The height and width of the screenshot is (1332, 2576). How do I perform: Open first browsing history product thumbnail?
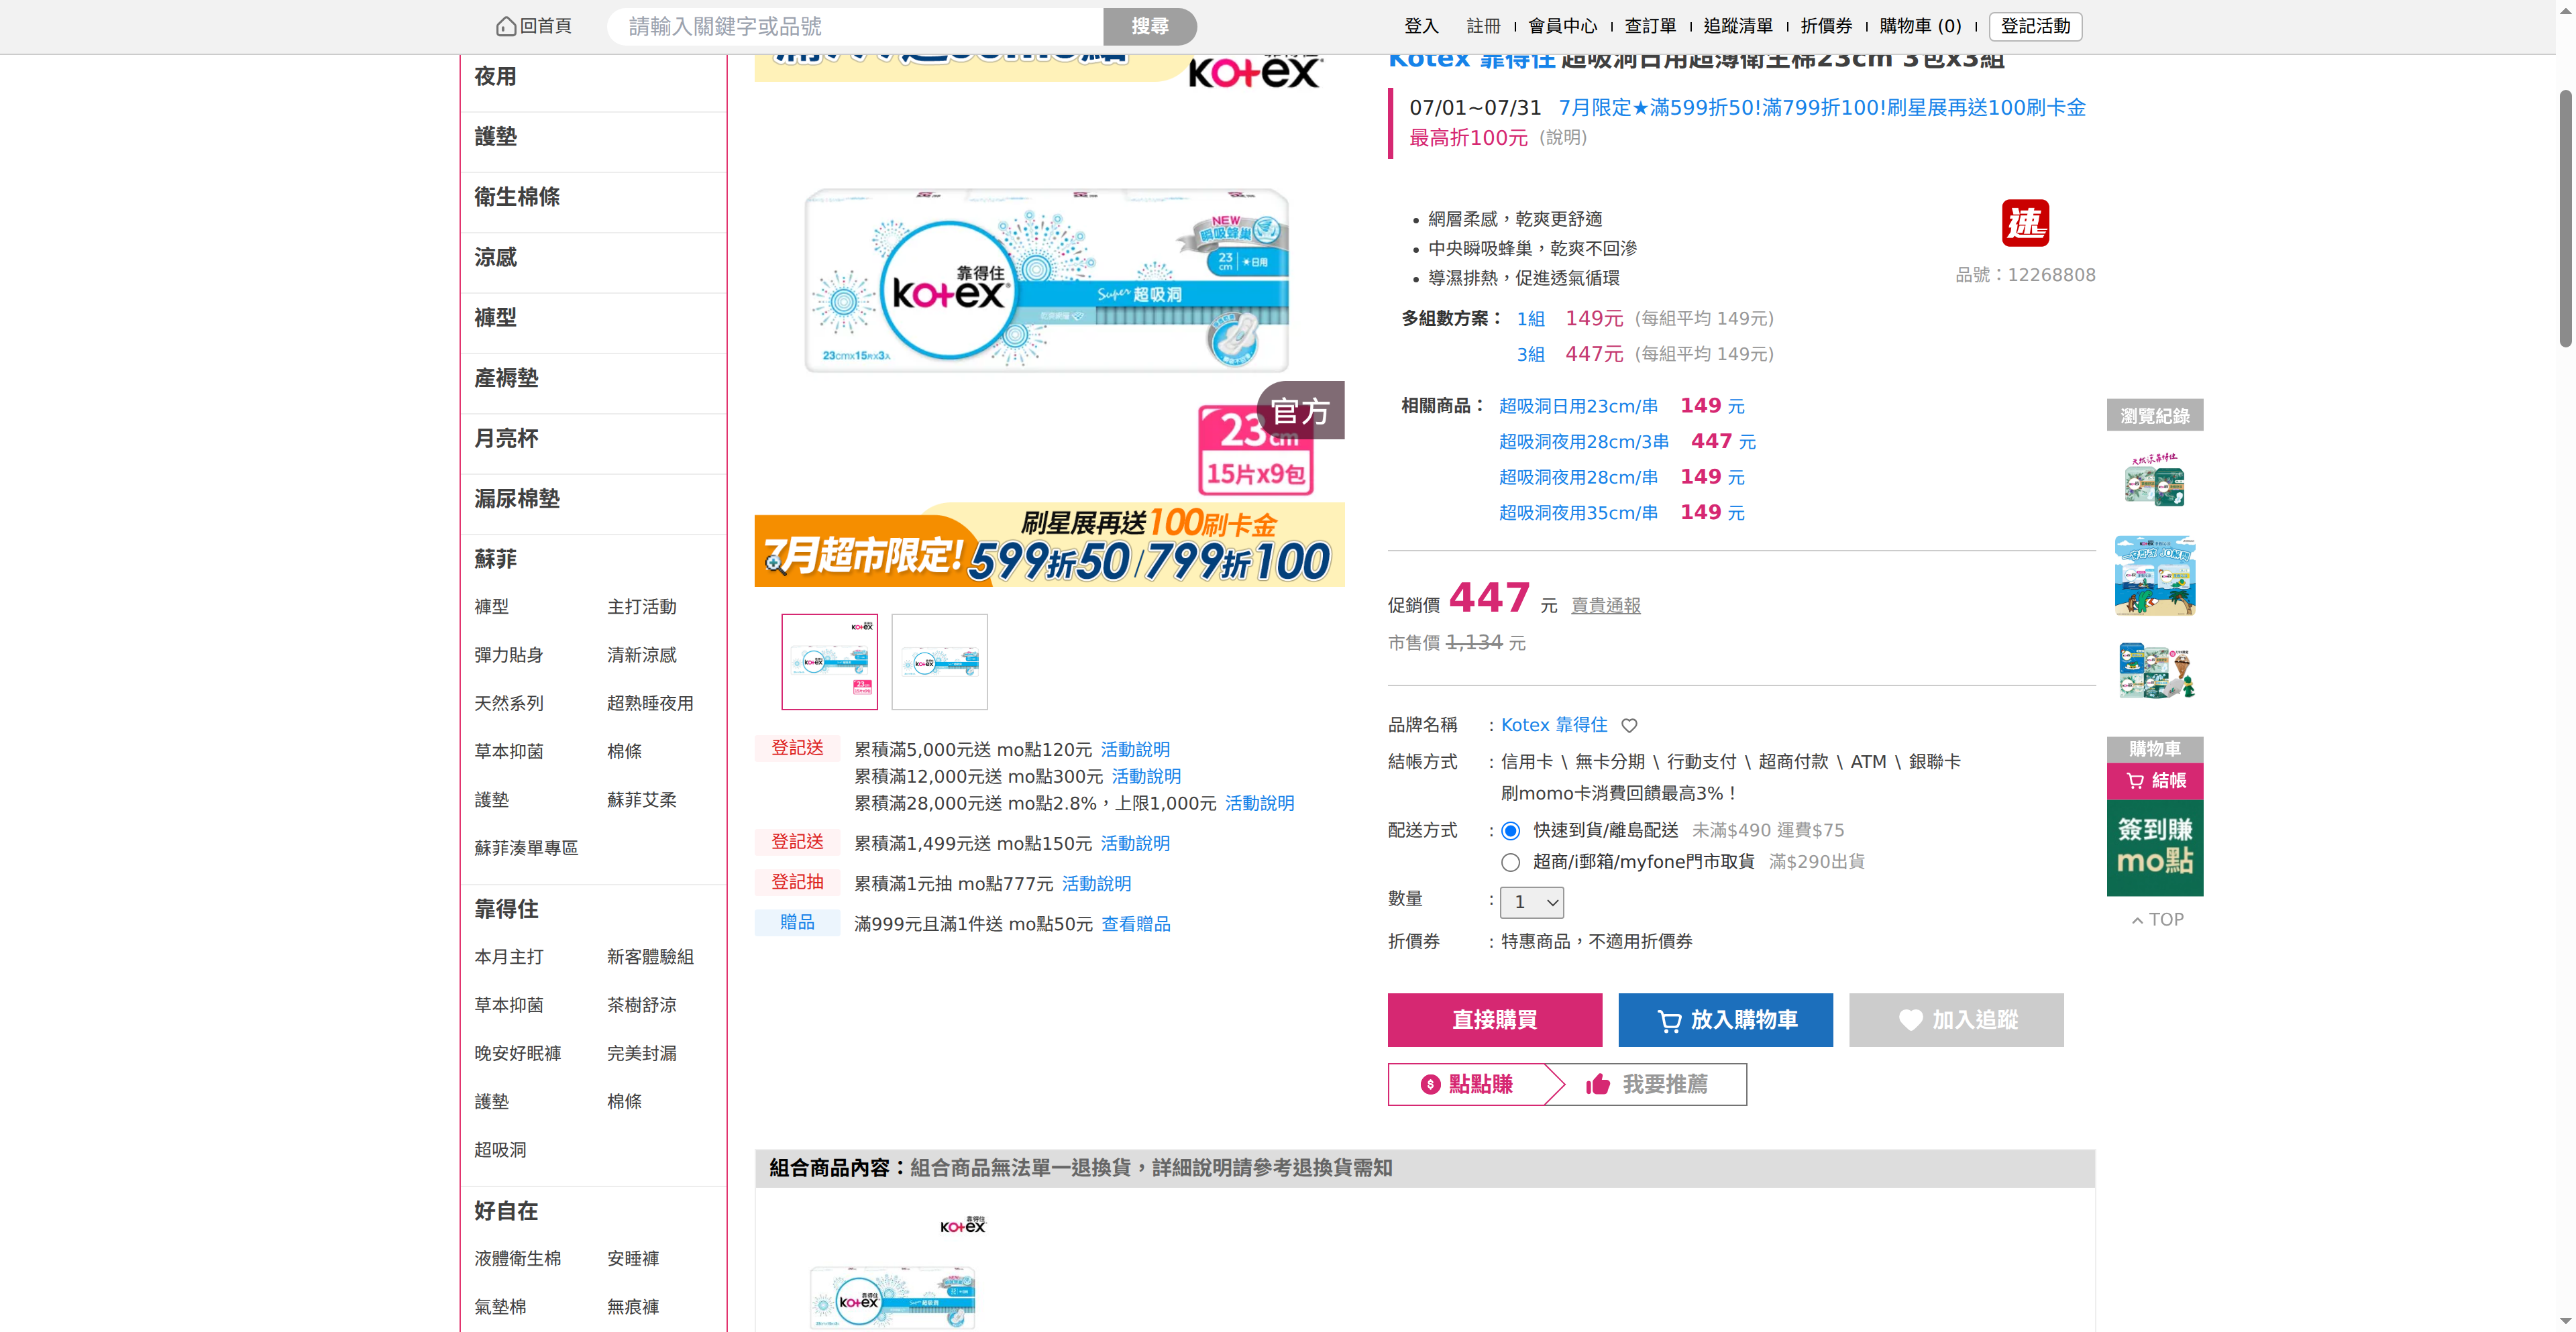[2155, 480]
